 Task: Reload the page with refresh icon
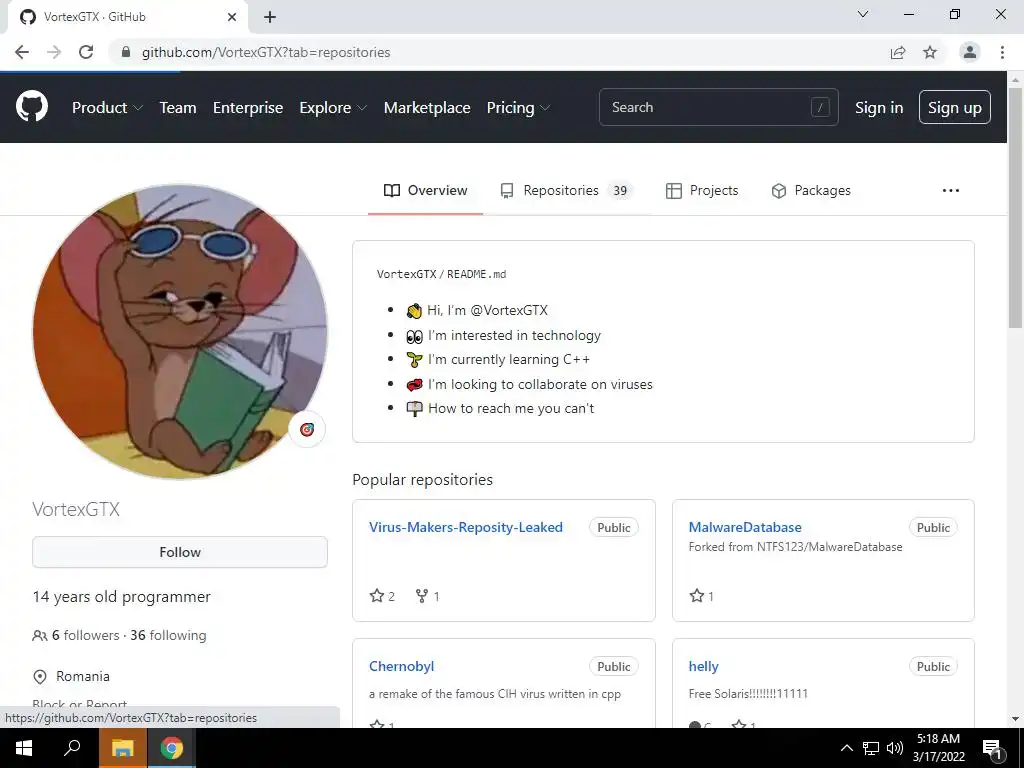pos(86,52)
